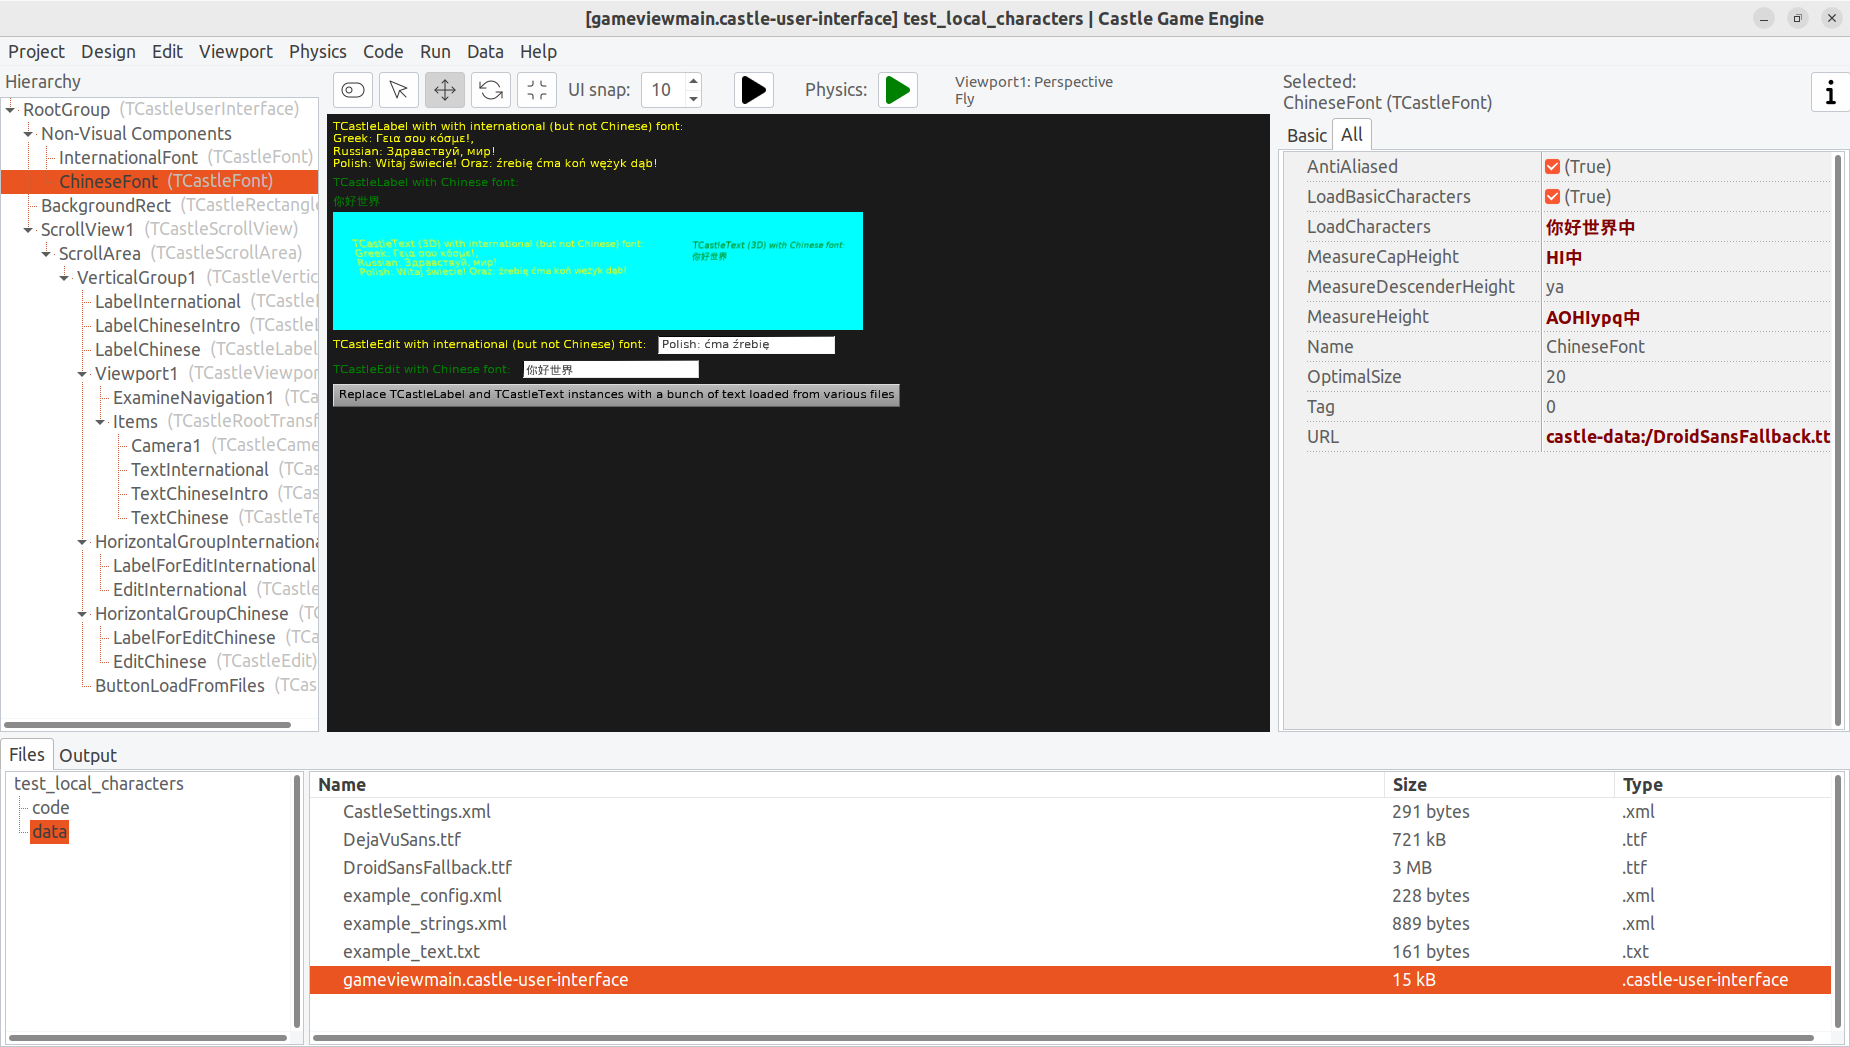Select example_strings.xml file

click(x=425, y=923)
